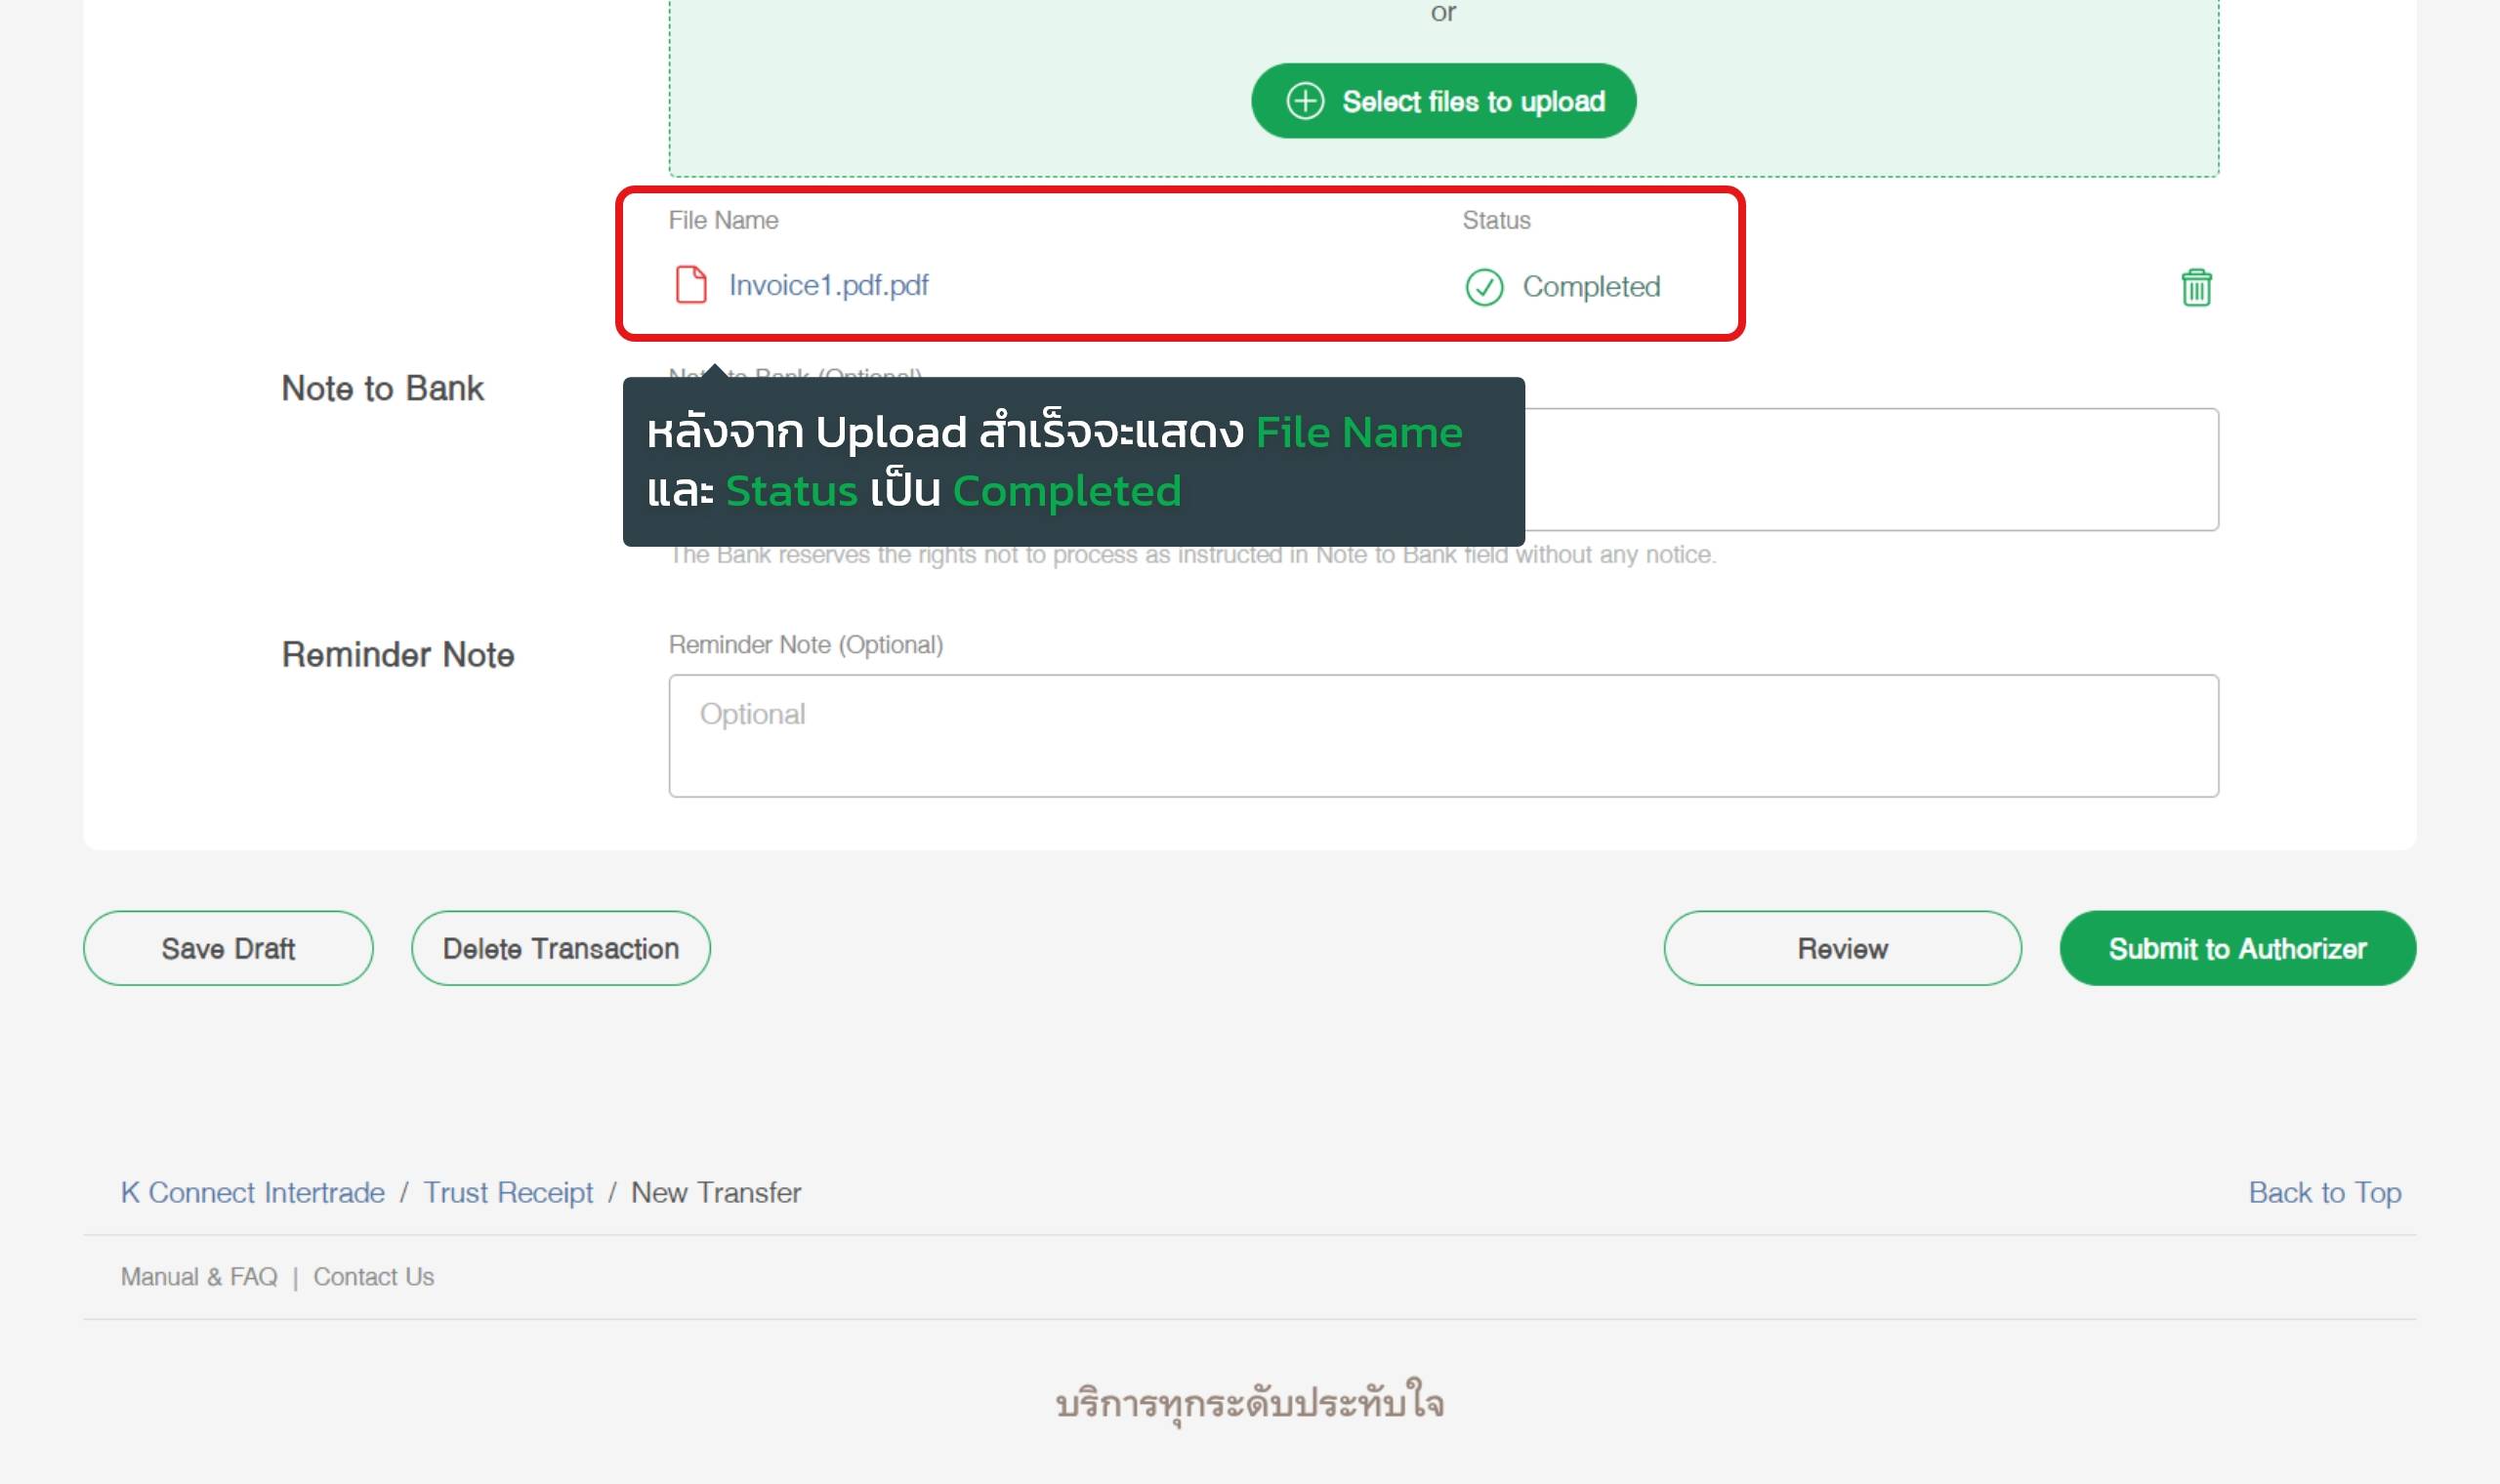
Task: Open the Manual & FAQ link
Action: click(x=199, y=1277)
